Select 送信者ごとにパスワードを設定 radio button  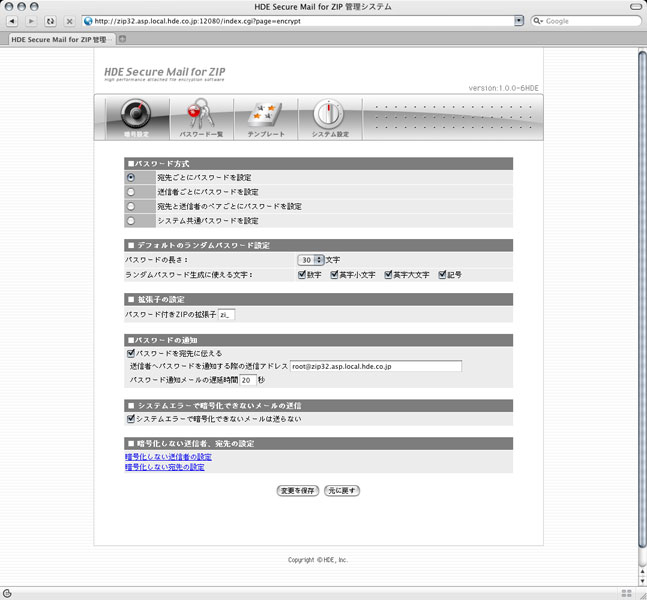tap(131, 192)
